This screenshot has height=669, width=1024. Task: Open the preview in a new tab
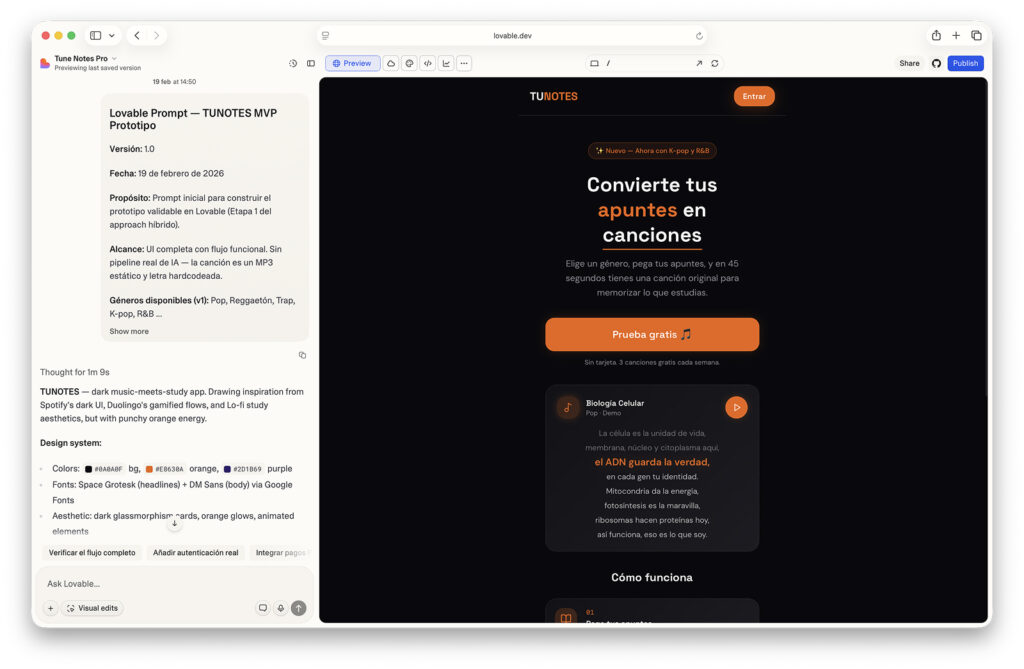point(699,63)
